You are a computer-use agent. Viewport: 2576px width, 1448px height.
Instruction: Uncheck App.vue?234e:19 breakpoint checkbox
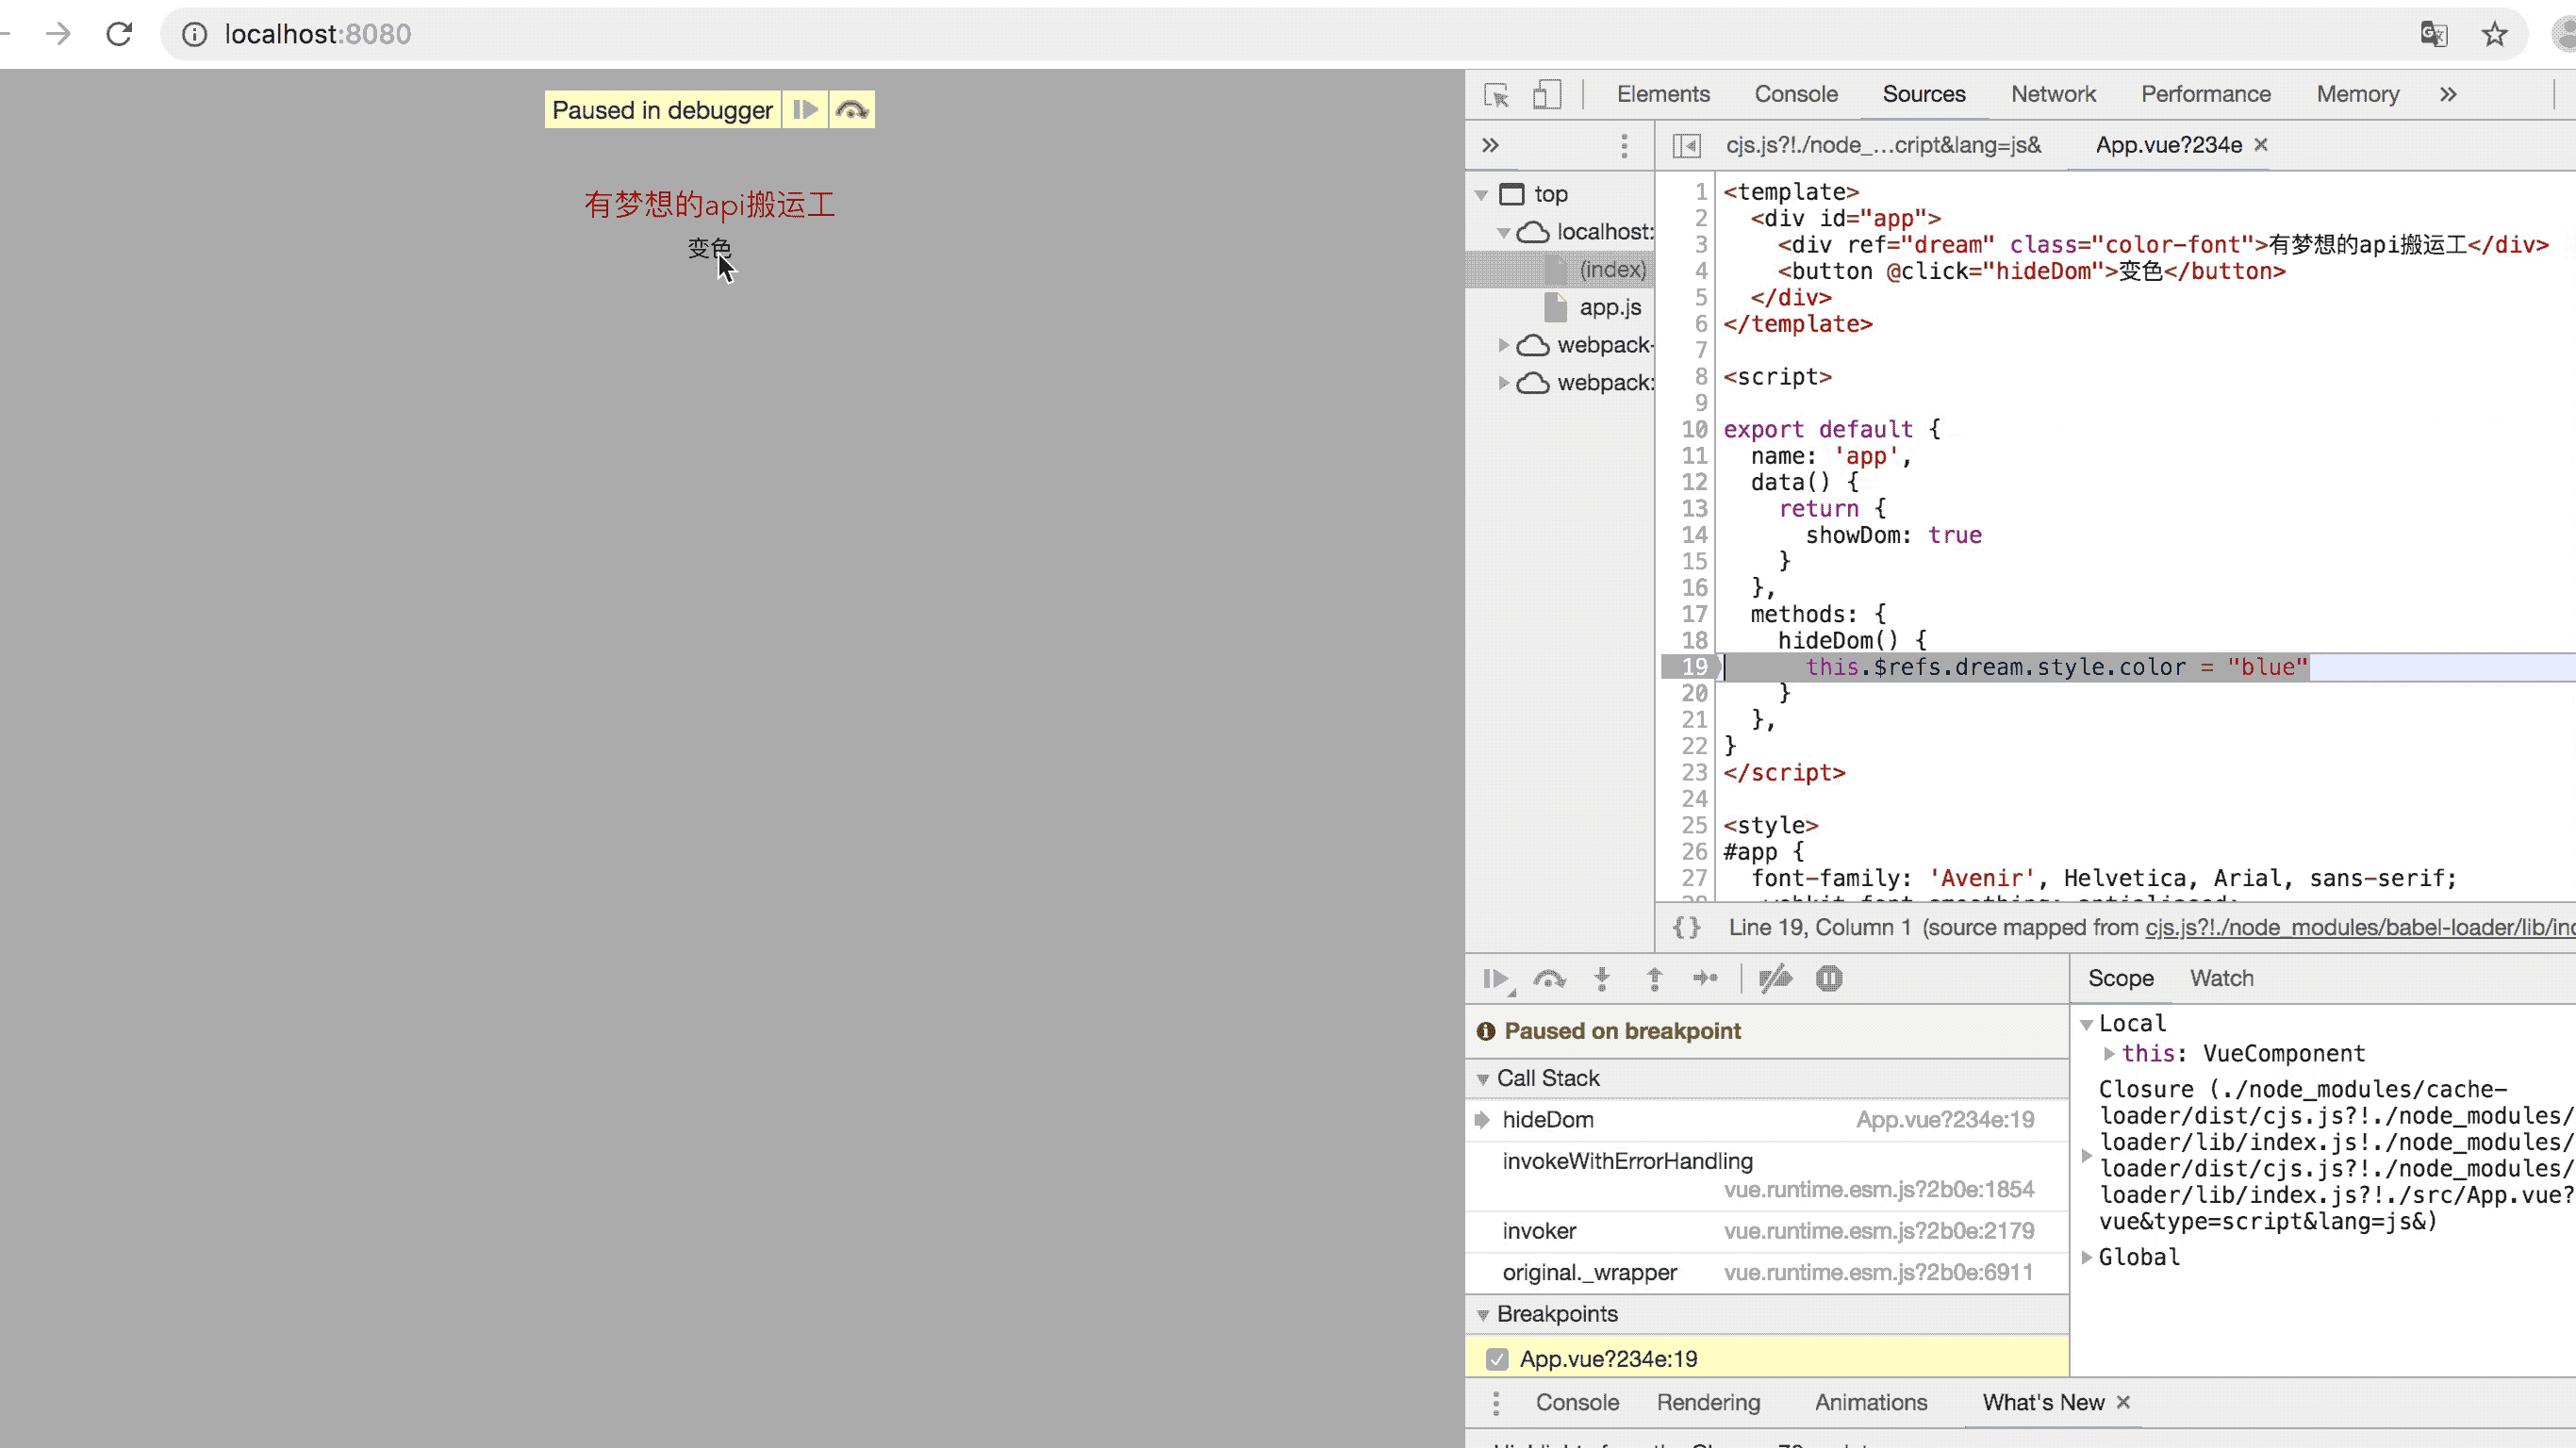tap(1497, 1359)
